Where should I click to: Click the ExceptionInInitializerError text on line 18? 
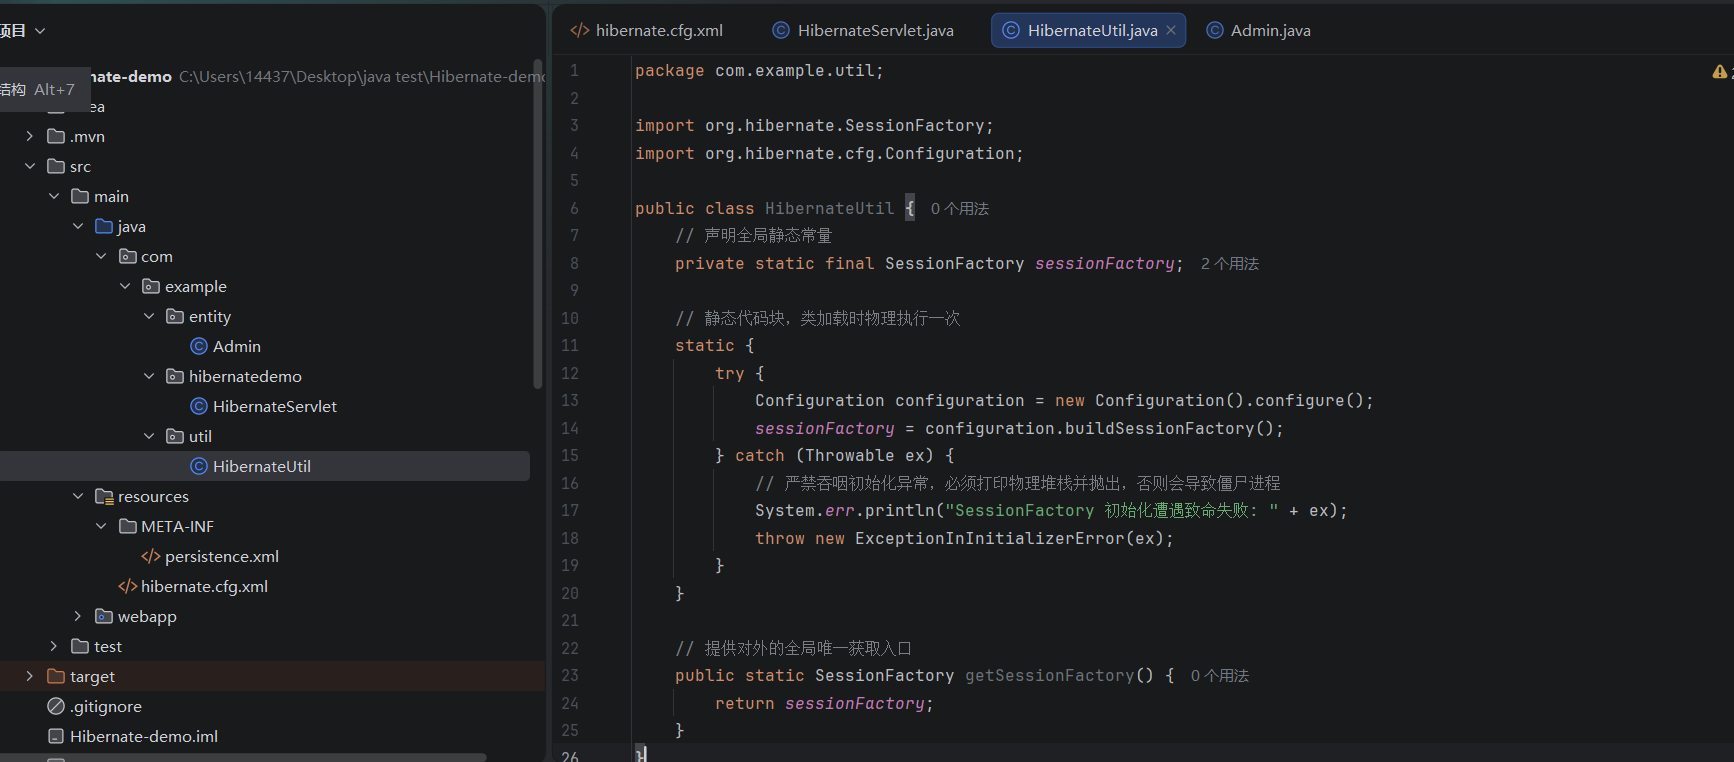tap(990, 538)
